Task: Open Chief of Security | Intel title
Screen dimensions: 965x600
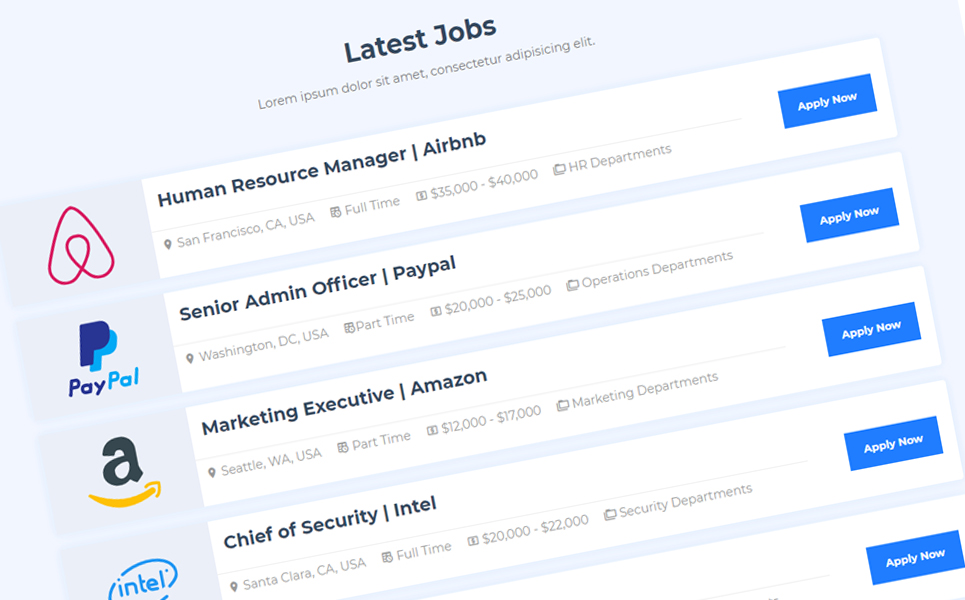Action: 330,522
